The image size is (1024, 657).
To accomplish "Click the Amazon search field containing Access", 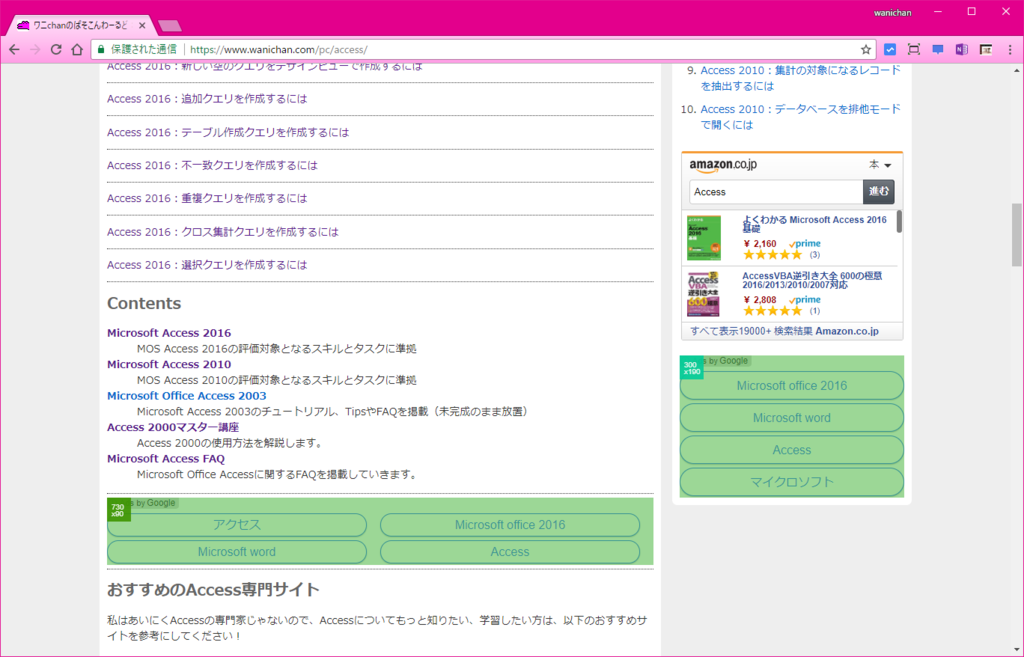I will (776, 192).
